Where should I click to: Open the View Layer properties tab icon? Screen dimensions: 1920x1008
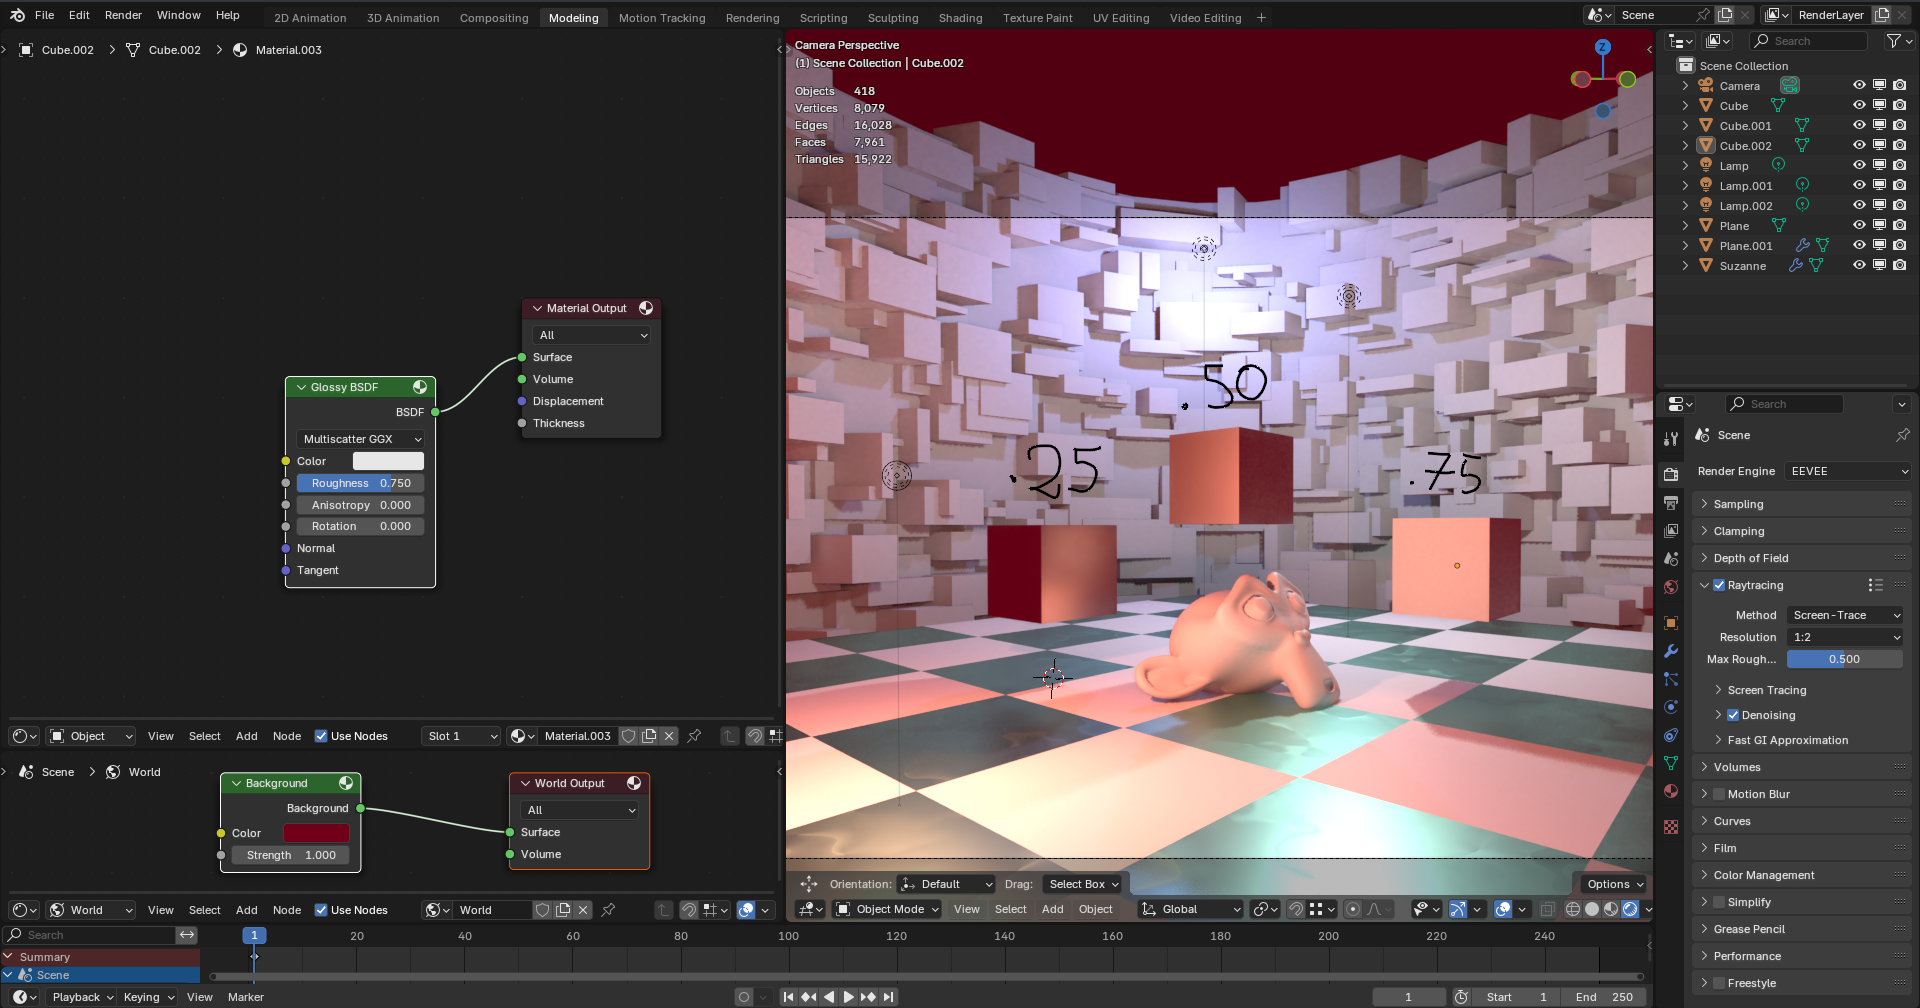pos(1671,531)
